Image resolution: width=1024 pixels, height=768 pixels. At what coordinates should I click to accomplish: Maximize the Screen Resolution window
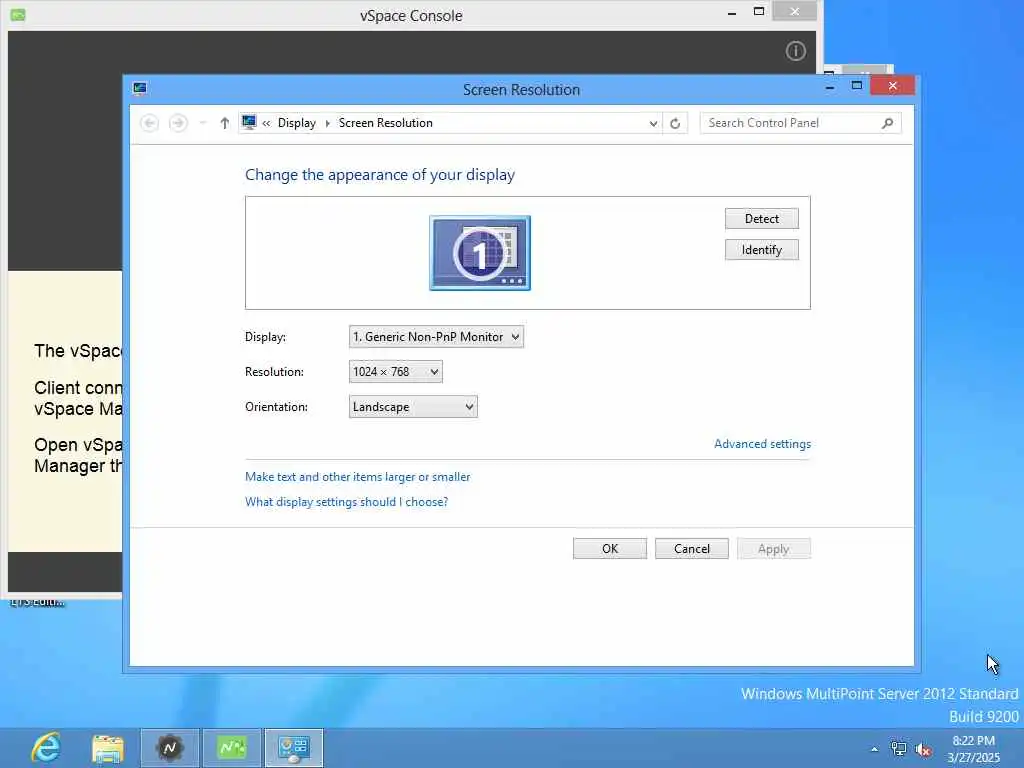point(857,86)
